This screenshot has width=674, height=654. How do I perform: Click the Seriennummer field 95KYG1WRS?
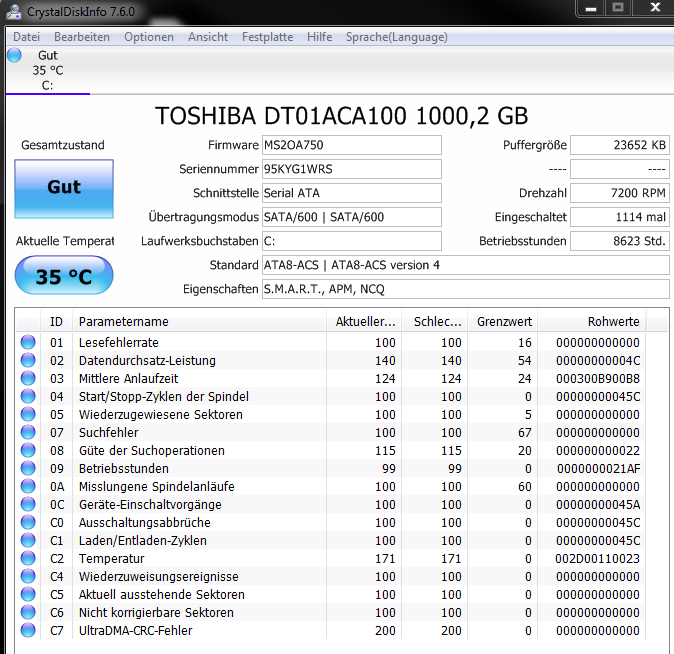pyautogui.click(x=352, y=169)
